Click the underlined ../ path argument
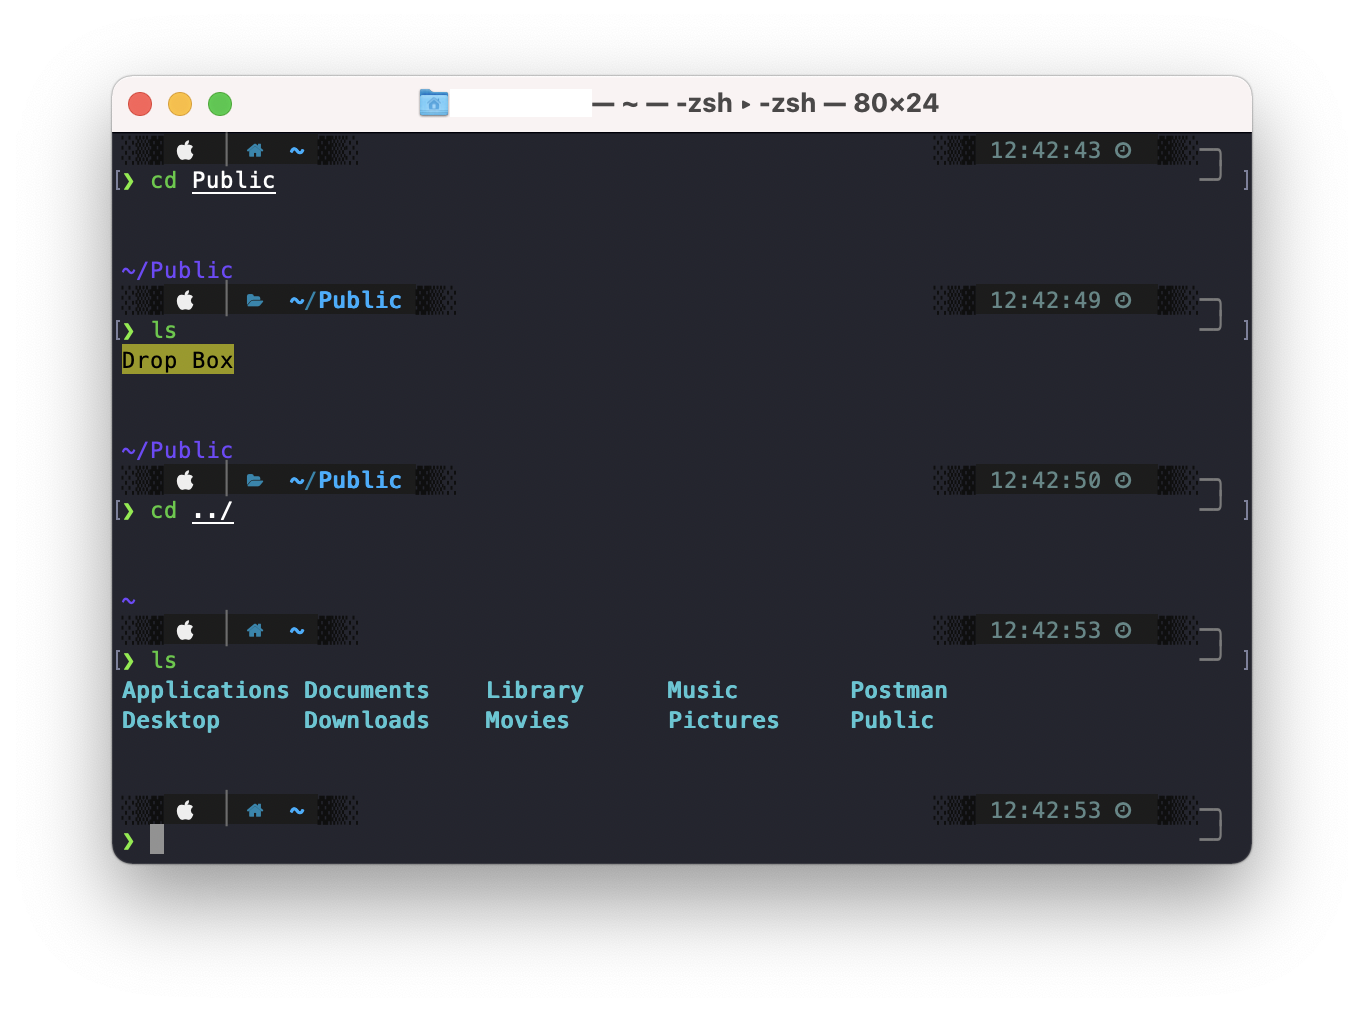 pyautogui.click(x=212, y=511)
